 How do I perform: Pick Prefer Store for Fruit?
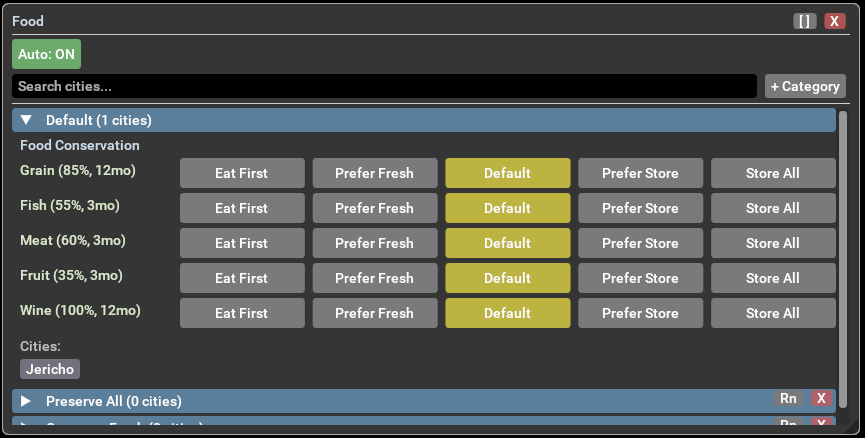tap(640, 278)
